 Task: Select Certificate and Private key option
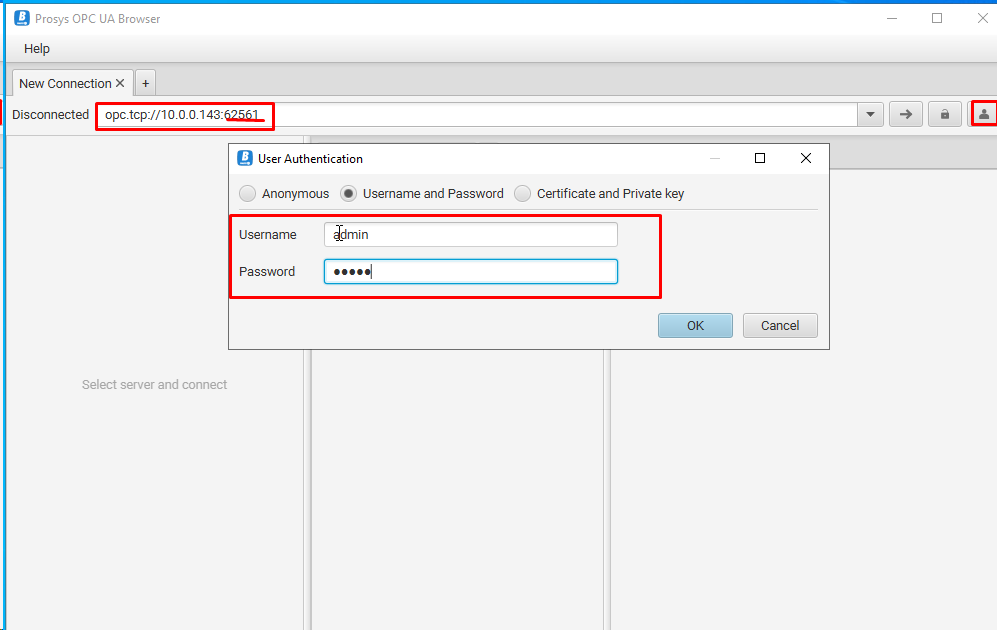522,194
